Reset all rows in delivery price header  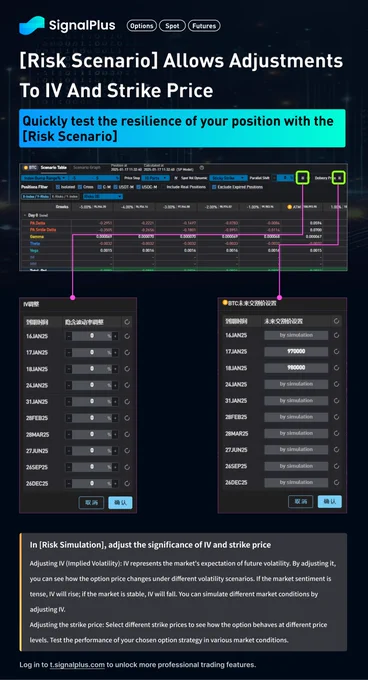tap(337, 321)
